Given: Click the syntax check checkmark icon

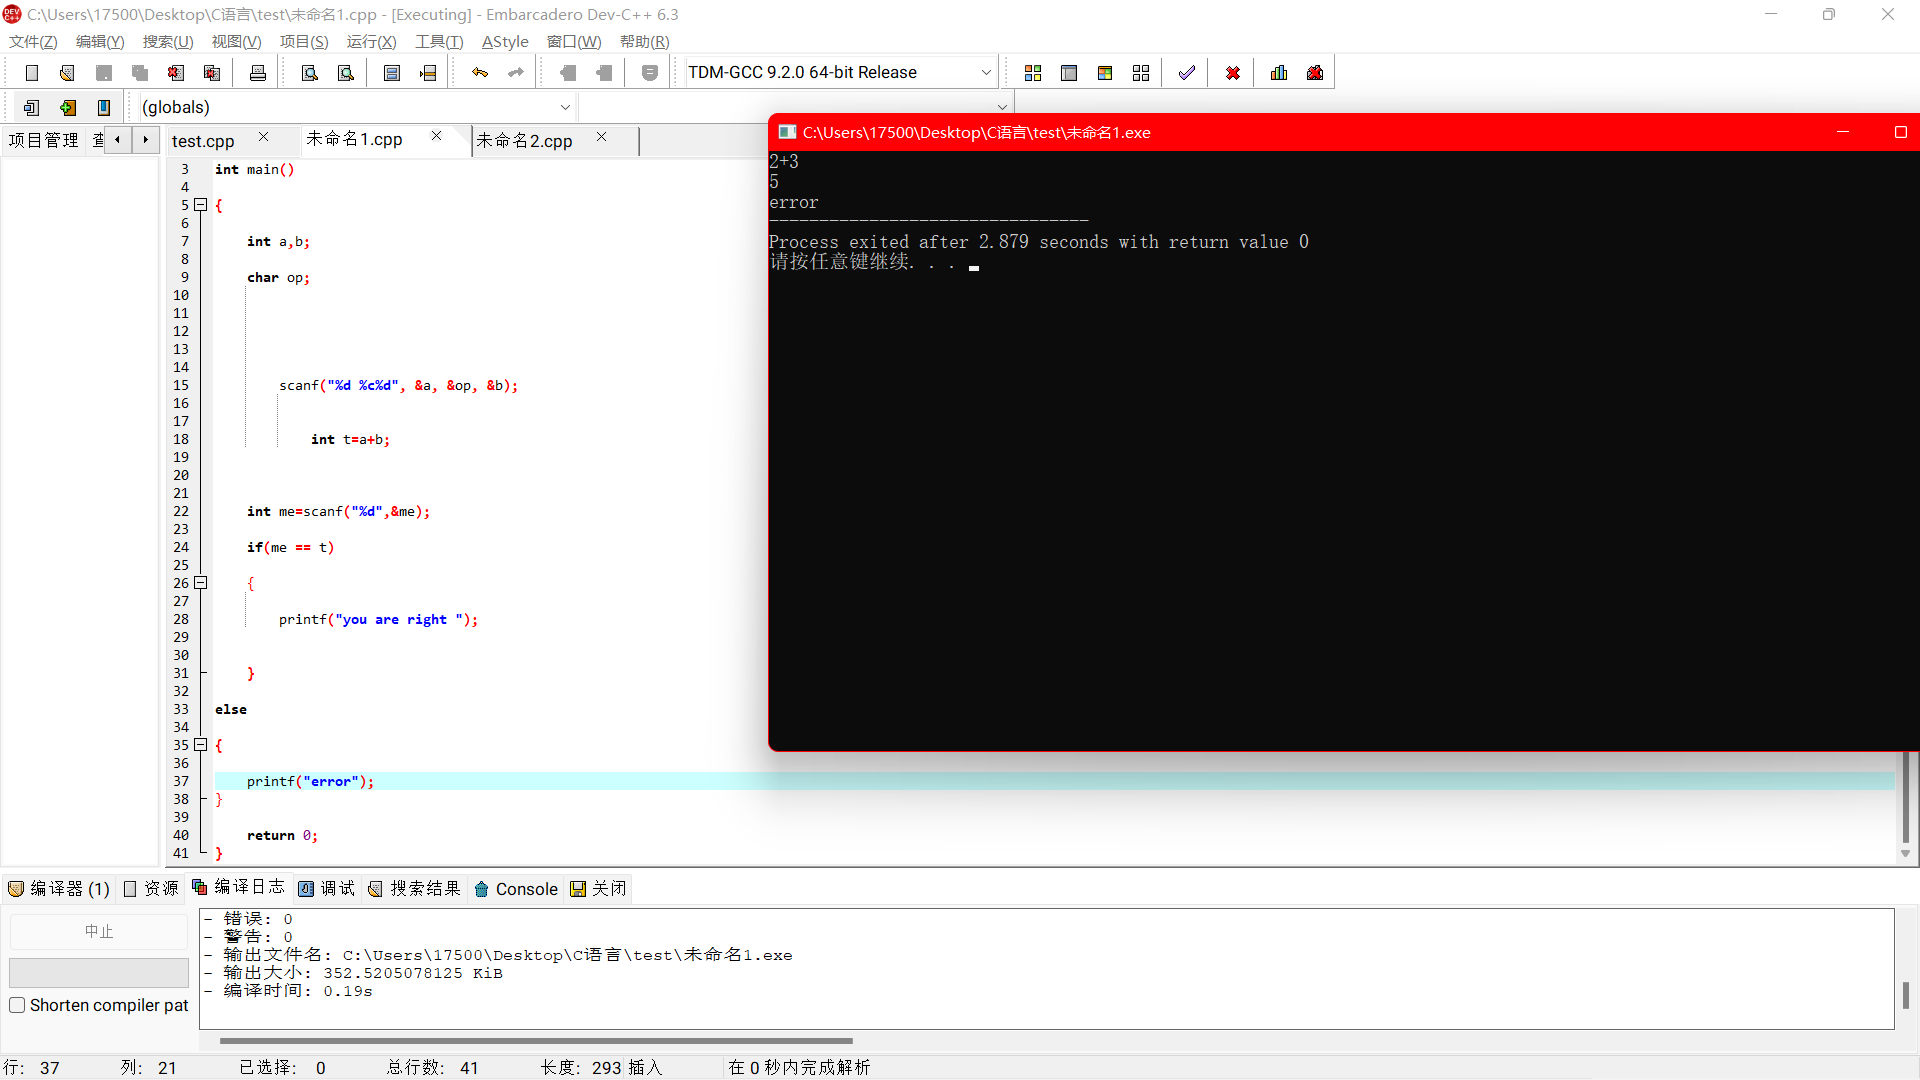Looking at the screenshot, I should point(1187,73).
